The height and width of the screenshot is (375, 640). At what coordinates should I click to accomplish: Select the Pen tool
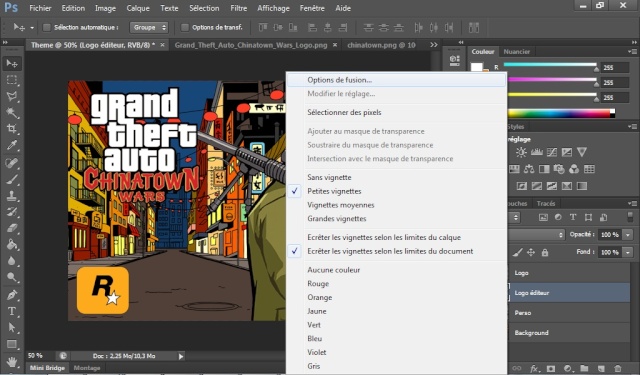(x=12, y=295)
